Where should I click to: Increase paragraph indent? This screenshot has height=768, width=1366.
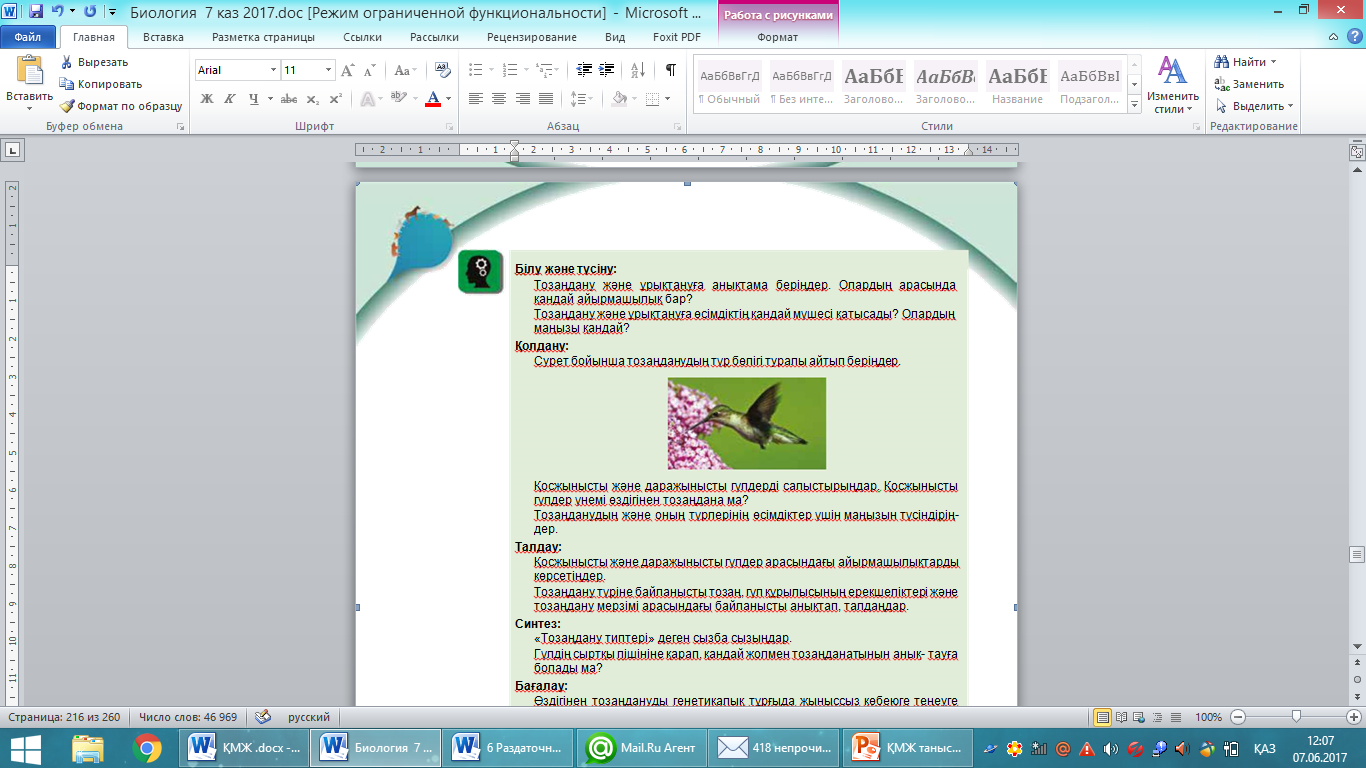607,70
